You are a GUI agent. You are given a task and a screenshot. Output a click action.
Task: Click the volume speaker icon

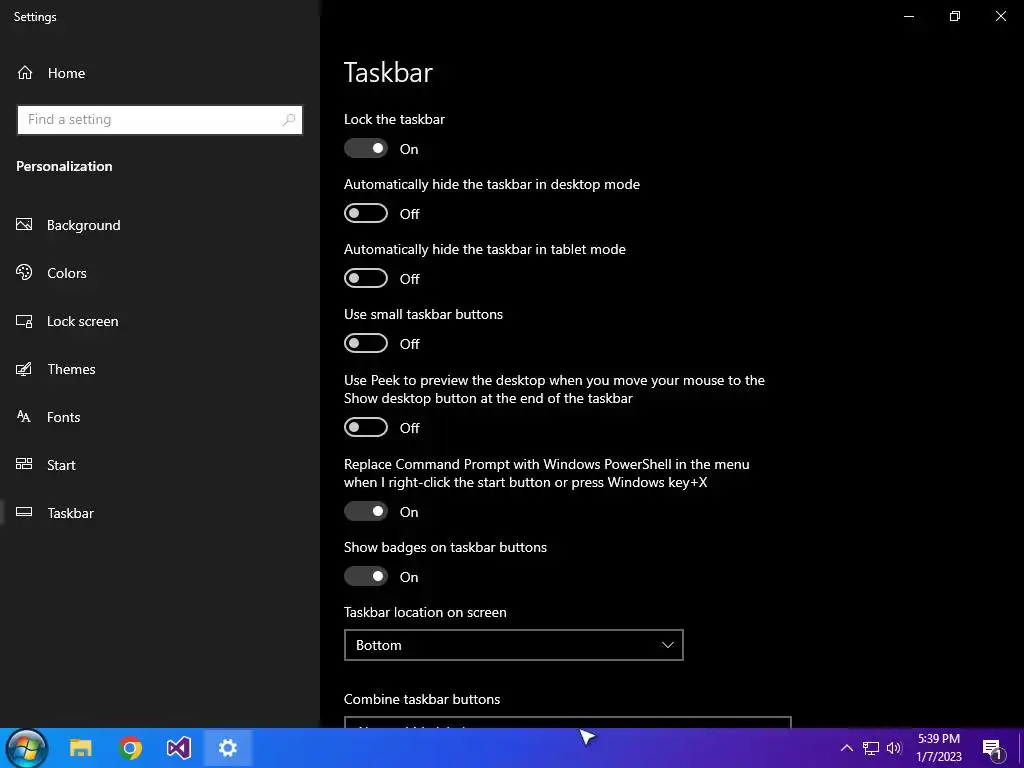tap(894, 748)
